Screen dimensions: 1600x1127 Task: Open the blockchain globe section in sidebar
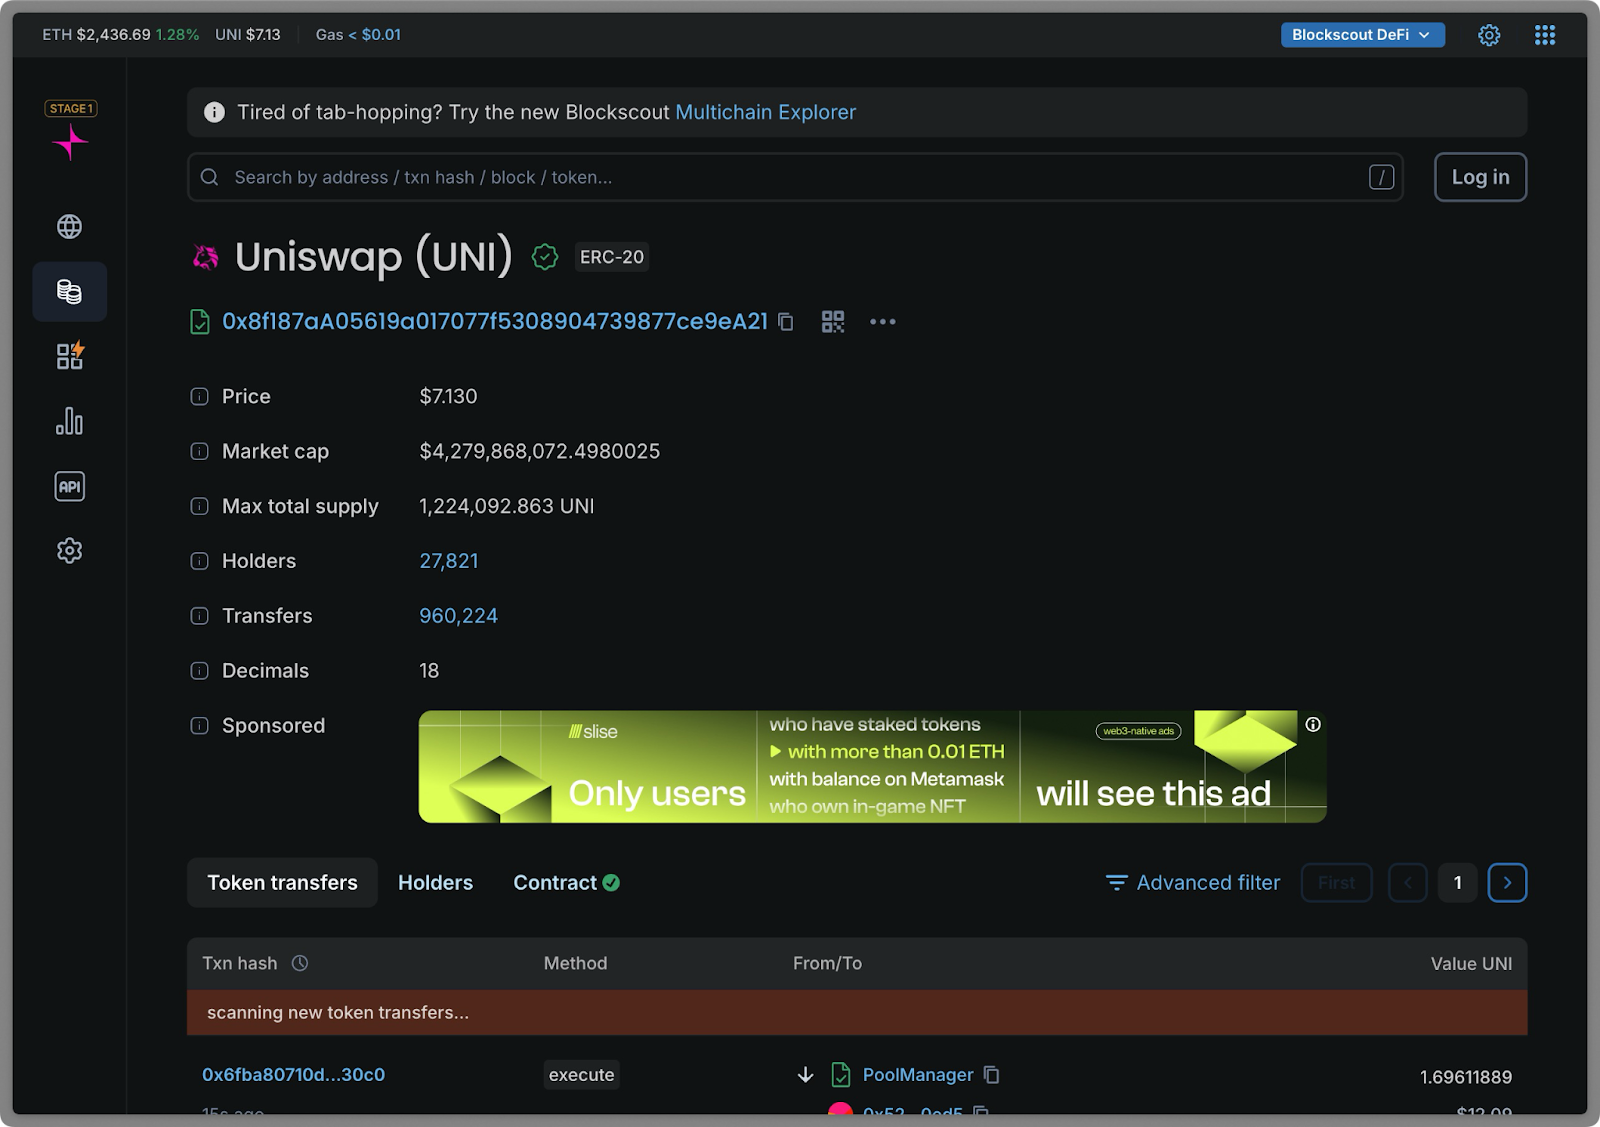tap(69, 226)
